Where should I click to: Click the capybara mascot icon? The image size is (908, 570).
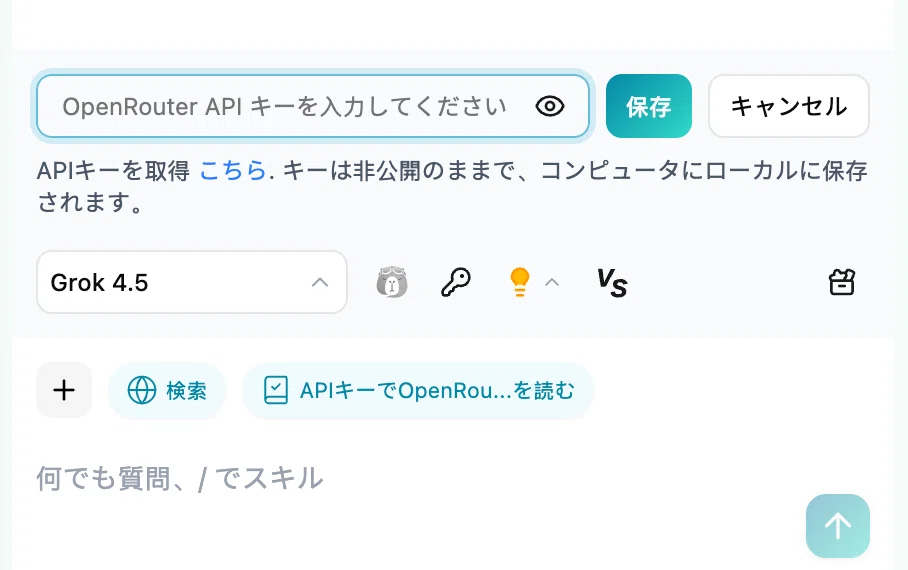(x=392, y=282)
